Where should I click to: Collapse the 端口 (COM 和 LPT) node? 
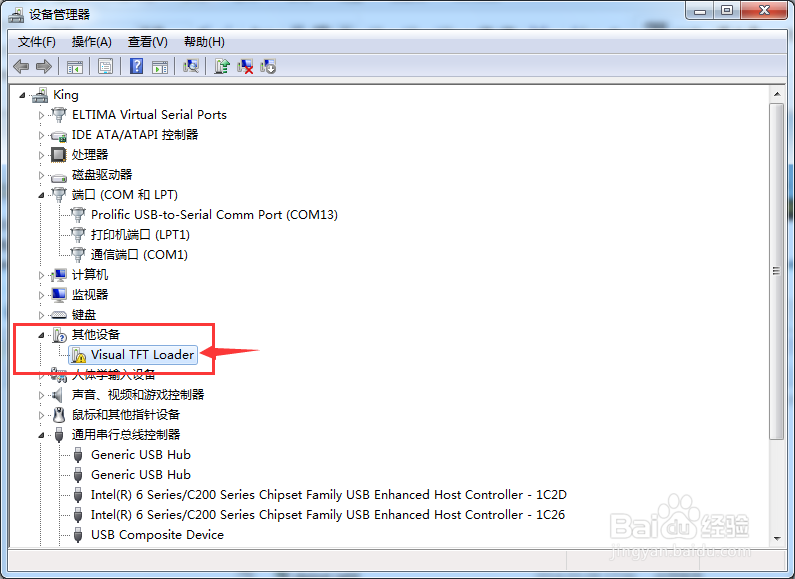click(x=41, y=195)
